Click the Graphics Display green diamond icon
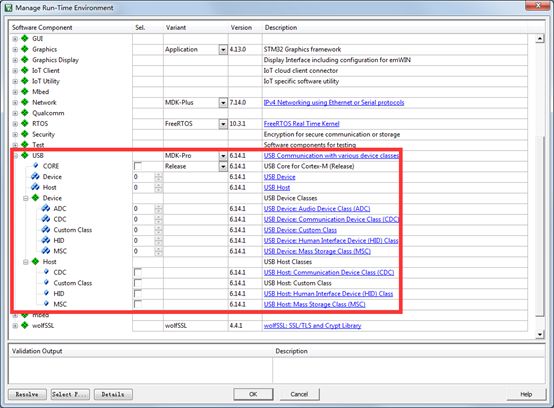554x408 pixels. [24, 59]
